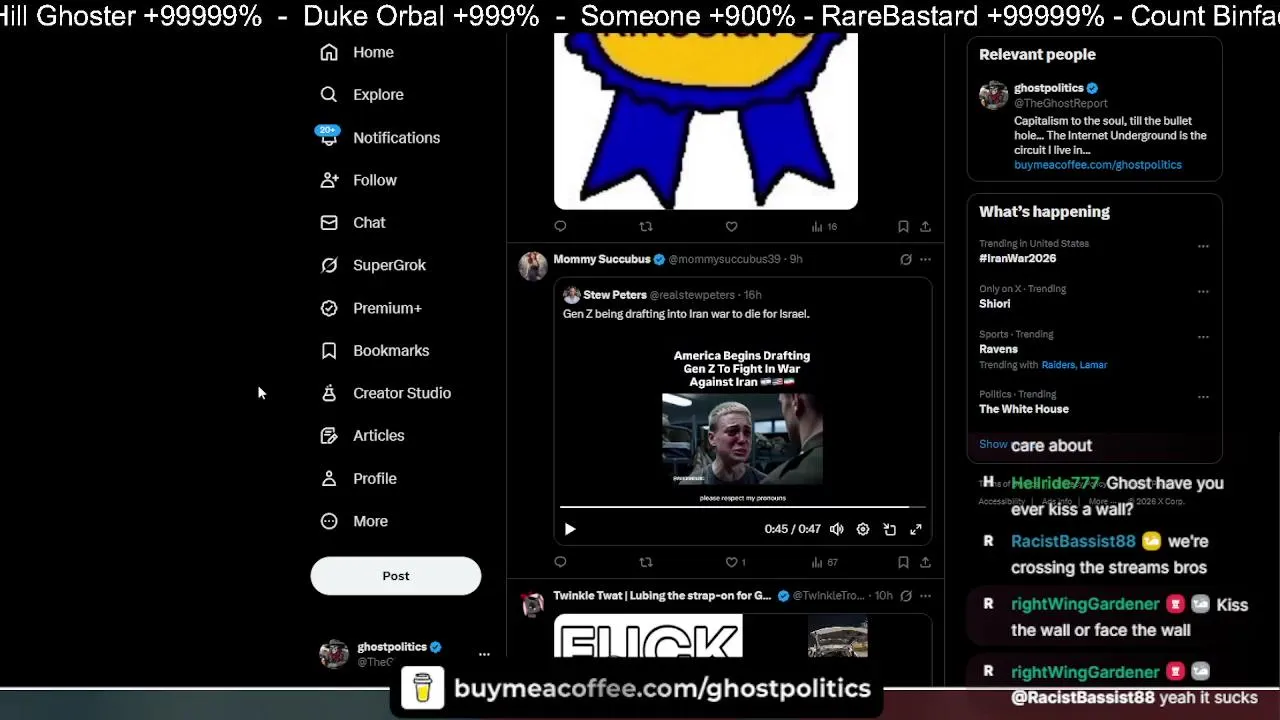The height and width of the screenshot is (720, 1280).
Task: Open video settings gear icon
Action: pos(863,529)
